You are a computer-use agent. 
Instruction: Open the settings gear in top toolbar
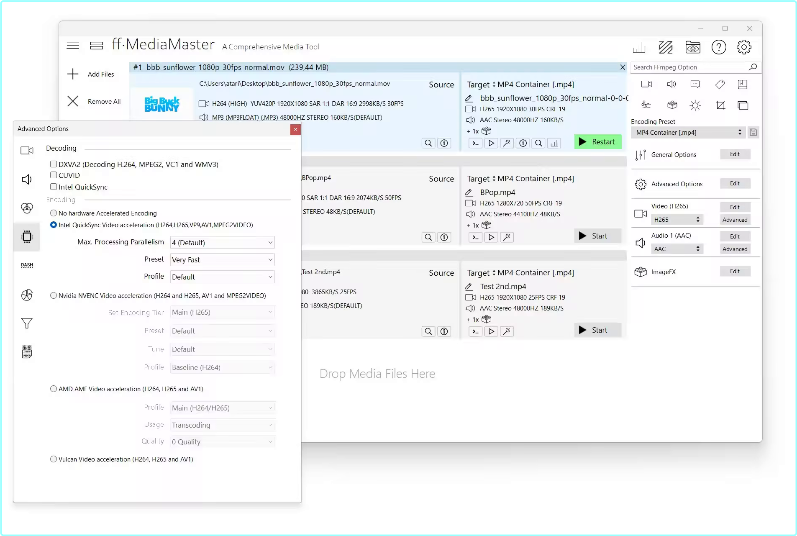[744, 47]
